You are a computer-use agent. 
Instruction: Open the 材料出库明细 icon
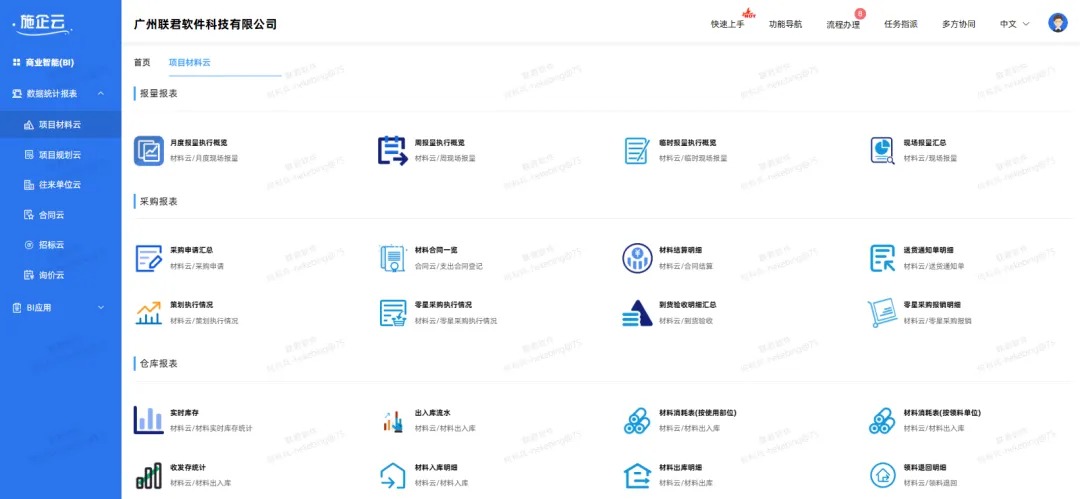(x=637, y=476)
